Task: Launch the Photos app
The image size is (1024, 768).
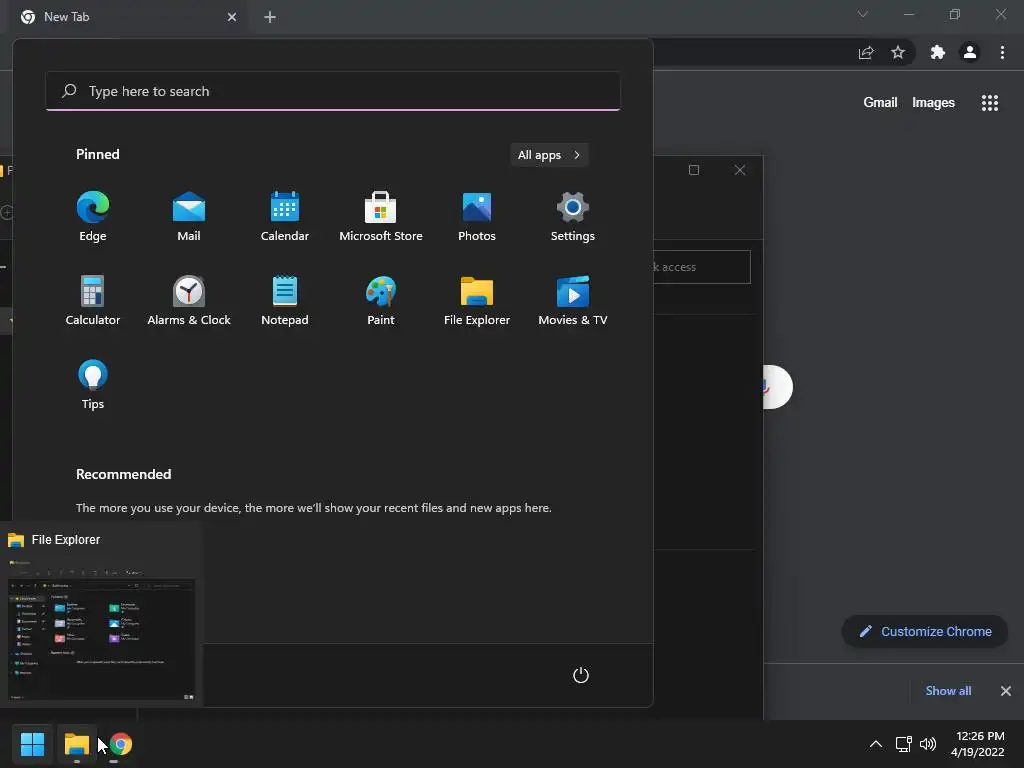Action: click(477, 217)
